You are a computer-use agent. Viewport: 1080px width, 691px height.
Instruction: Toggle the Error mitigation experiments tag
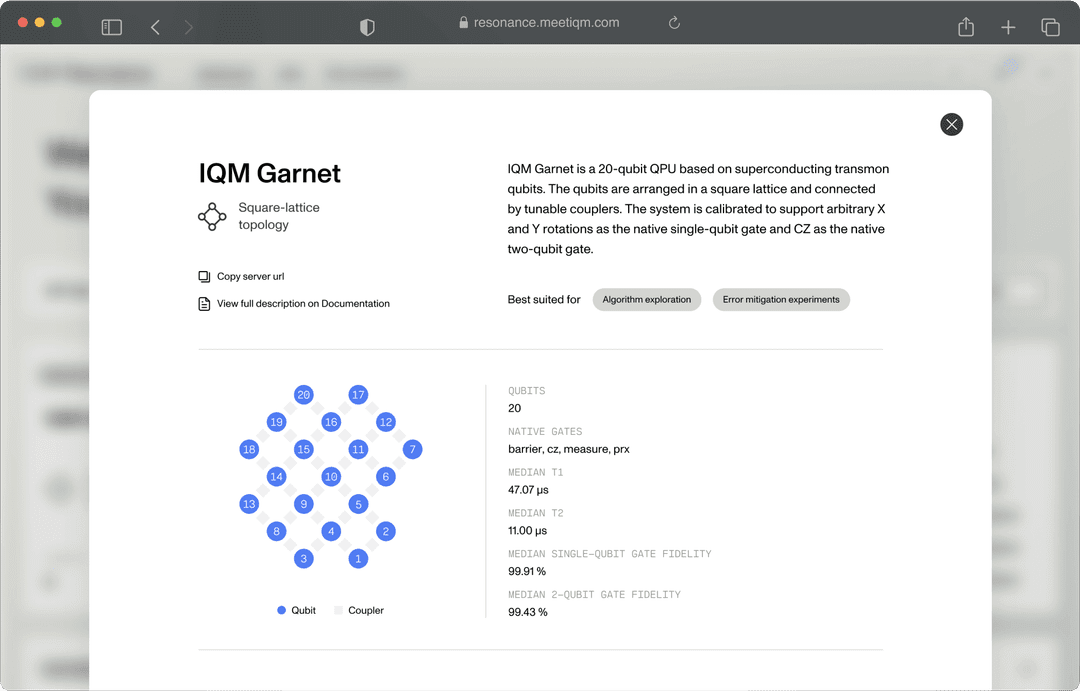(781, 299)
